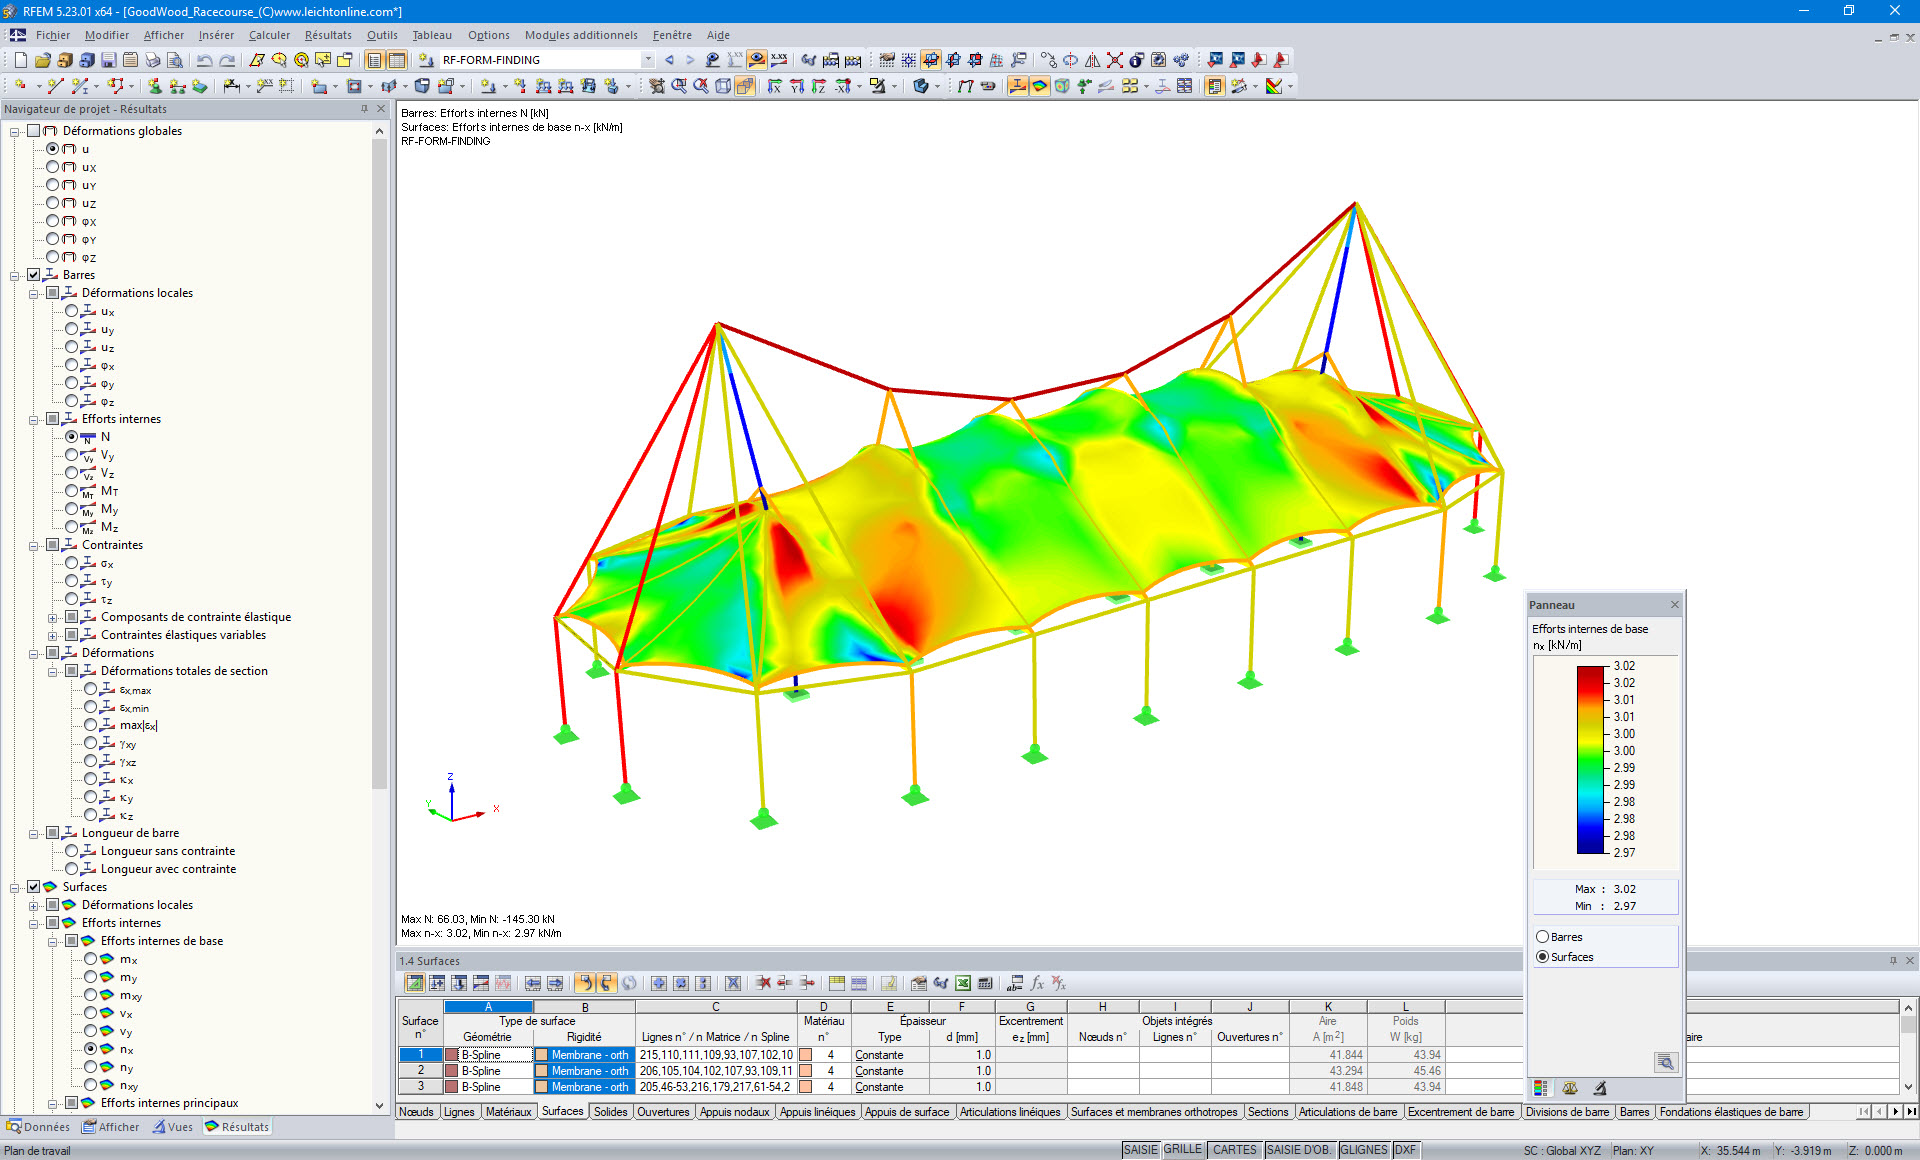Viewport: 1920px width, 1160px height.
Task: Open the Résultats menu
Action: coord(328,35)
